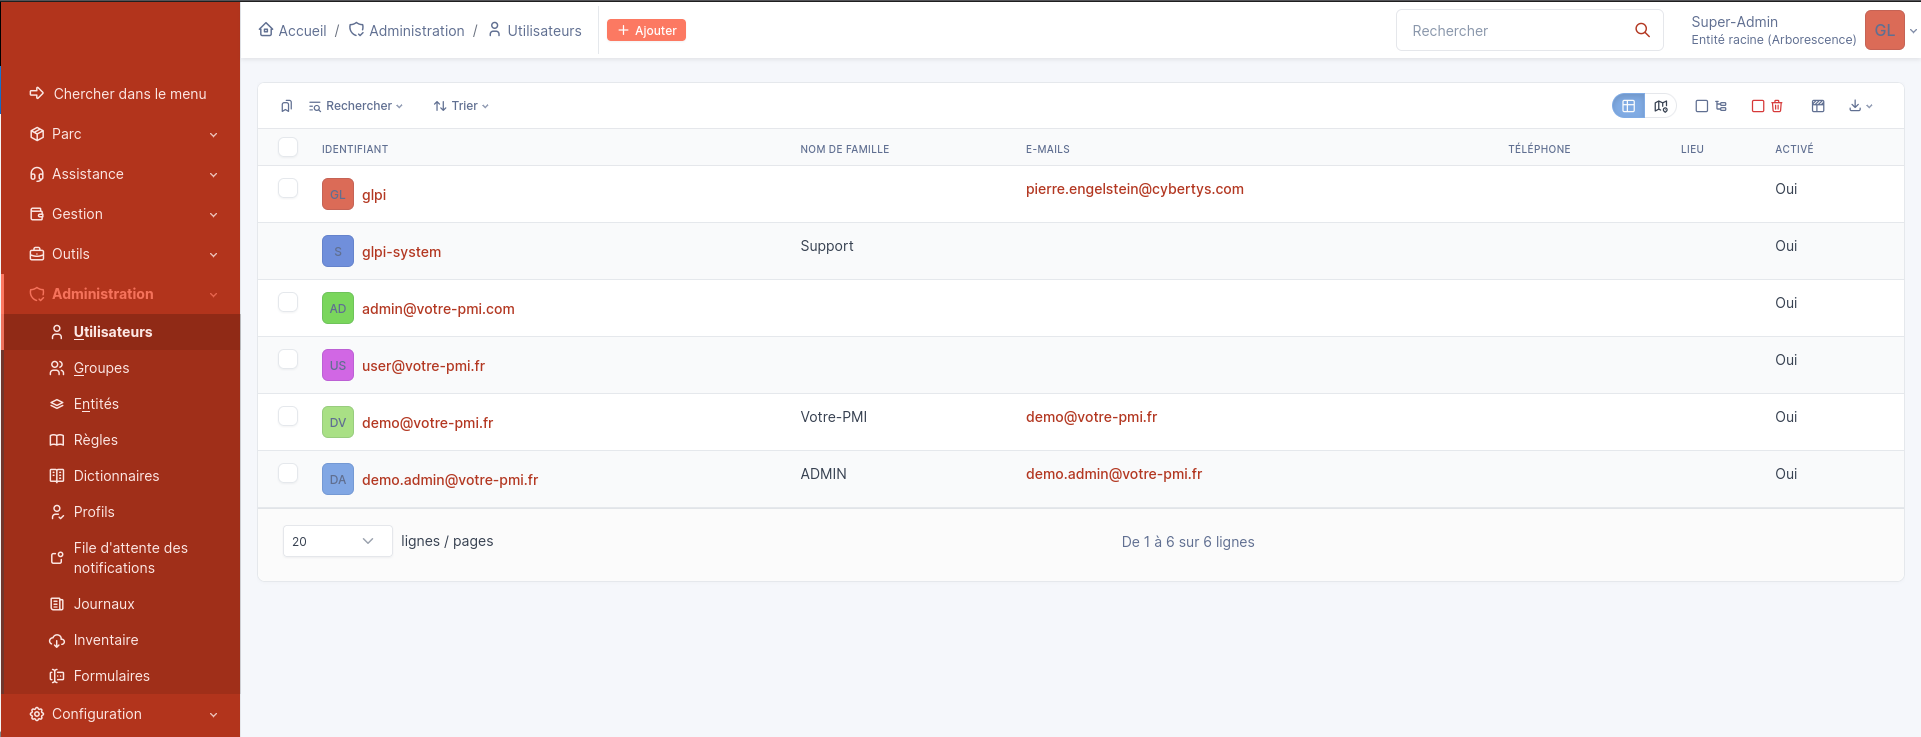
Task: Open the lines per page dropdown
Action: click(337, 541)
